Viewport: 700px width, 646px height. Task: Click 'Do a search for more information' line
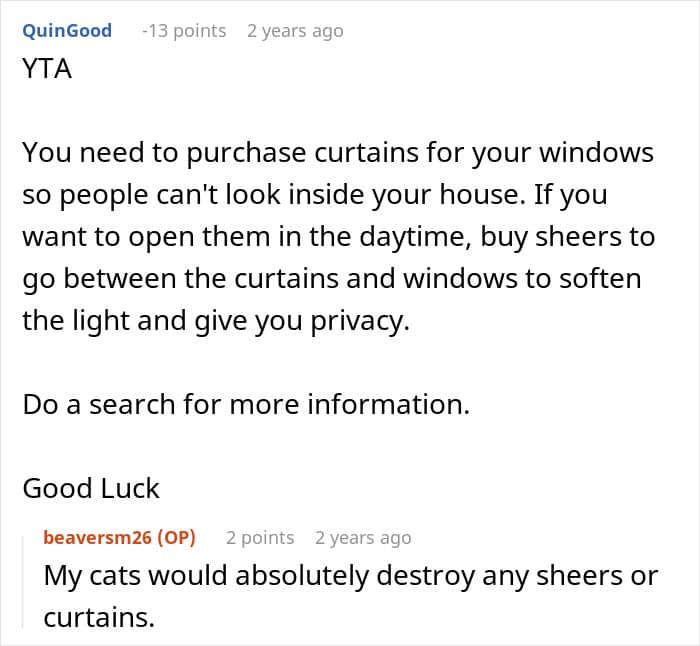(246, 404)
